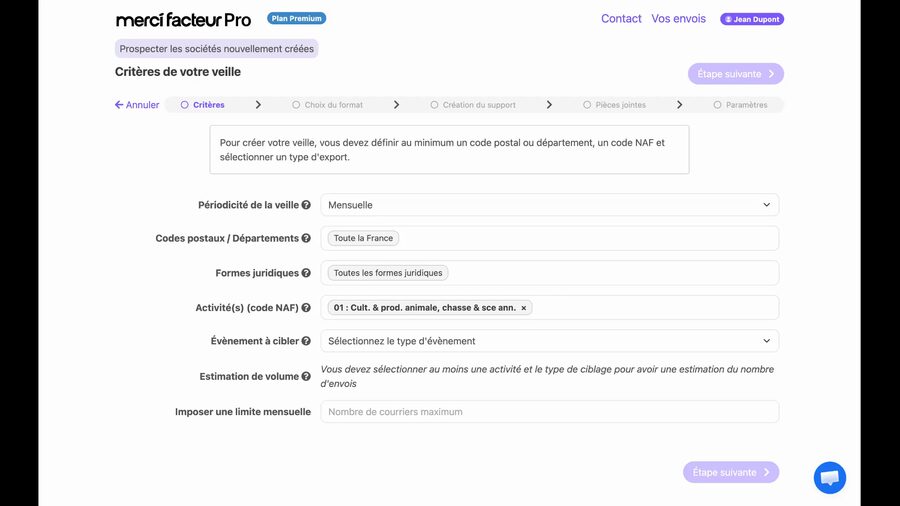Viewport: 900px width, 506px height.
Task: Click the Nombre de courriers maximum field
Action: (x=549, y=412)
